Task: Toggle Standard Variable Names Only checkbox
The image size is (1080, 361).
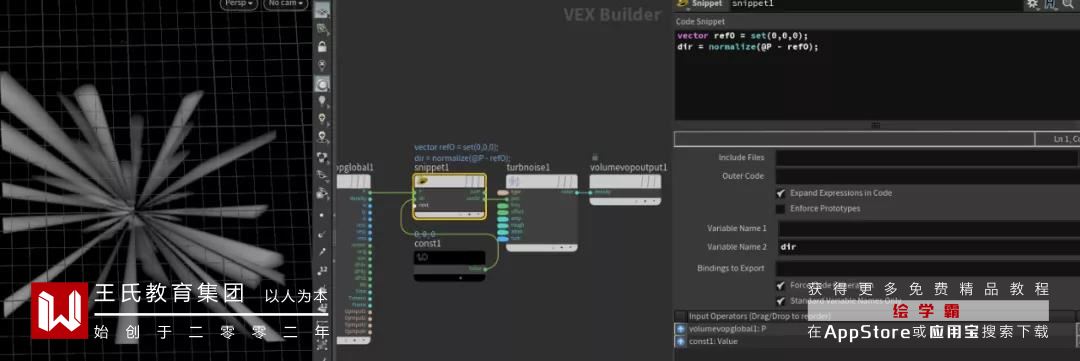Action: click(x=780, y=300)
